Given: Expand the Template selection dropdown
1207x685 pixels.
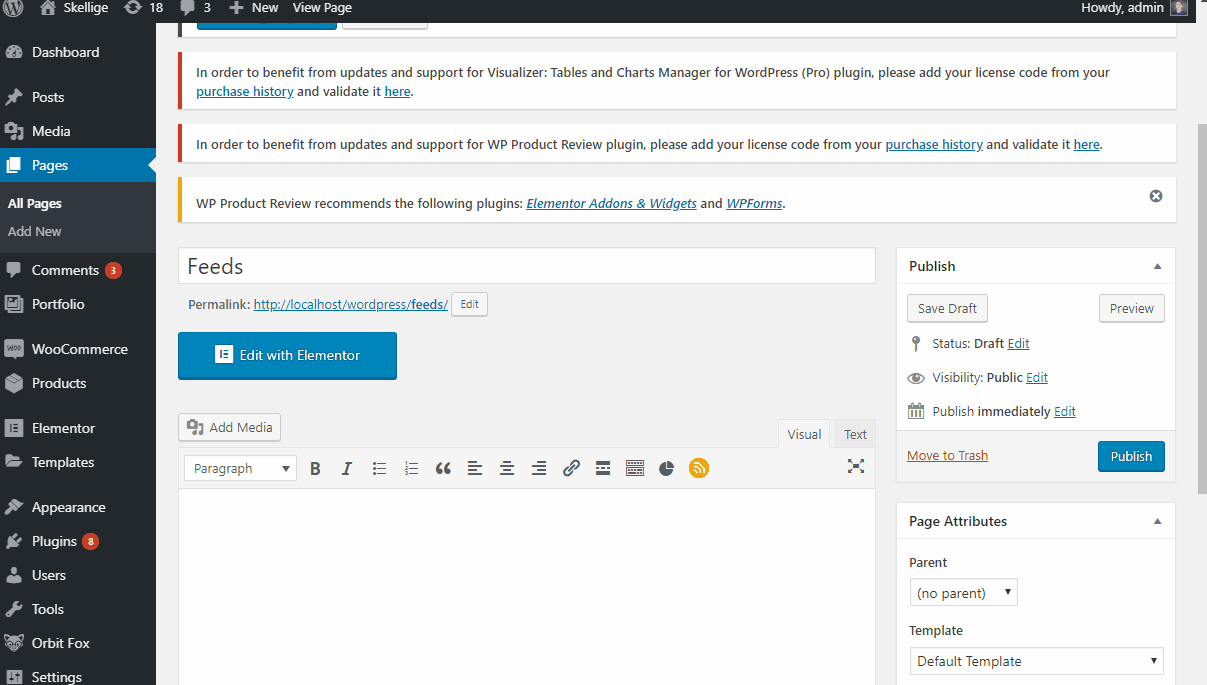Looking at the screenshot, I should [1036, 661].
